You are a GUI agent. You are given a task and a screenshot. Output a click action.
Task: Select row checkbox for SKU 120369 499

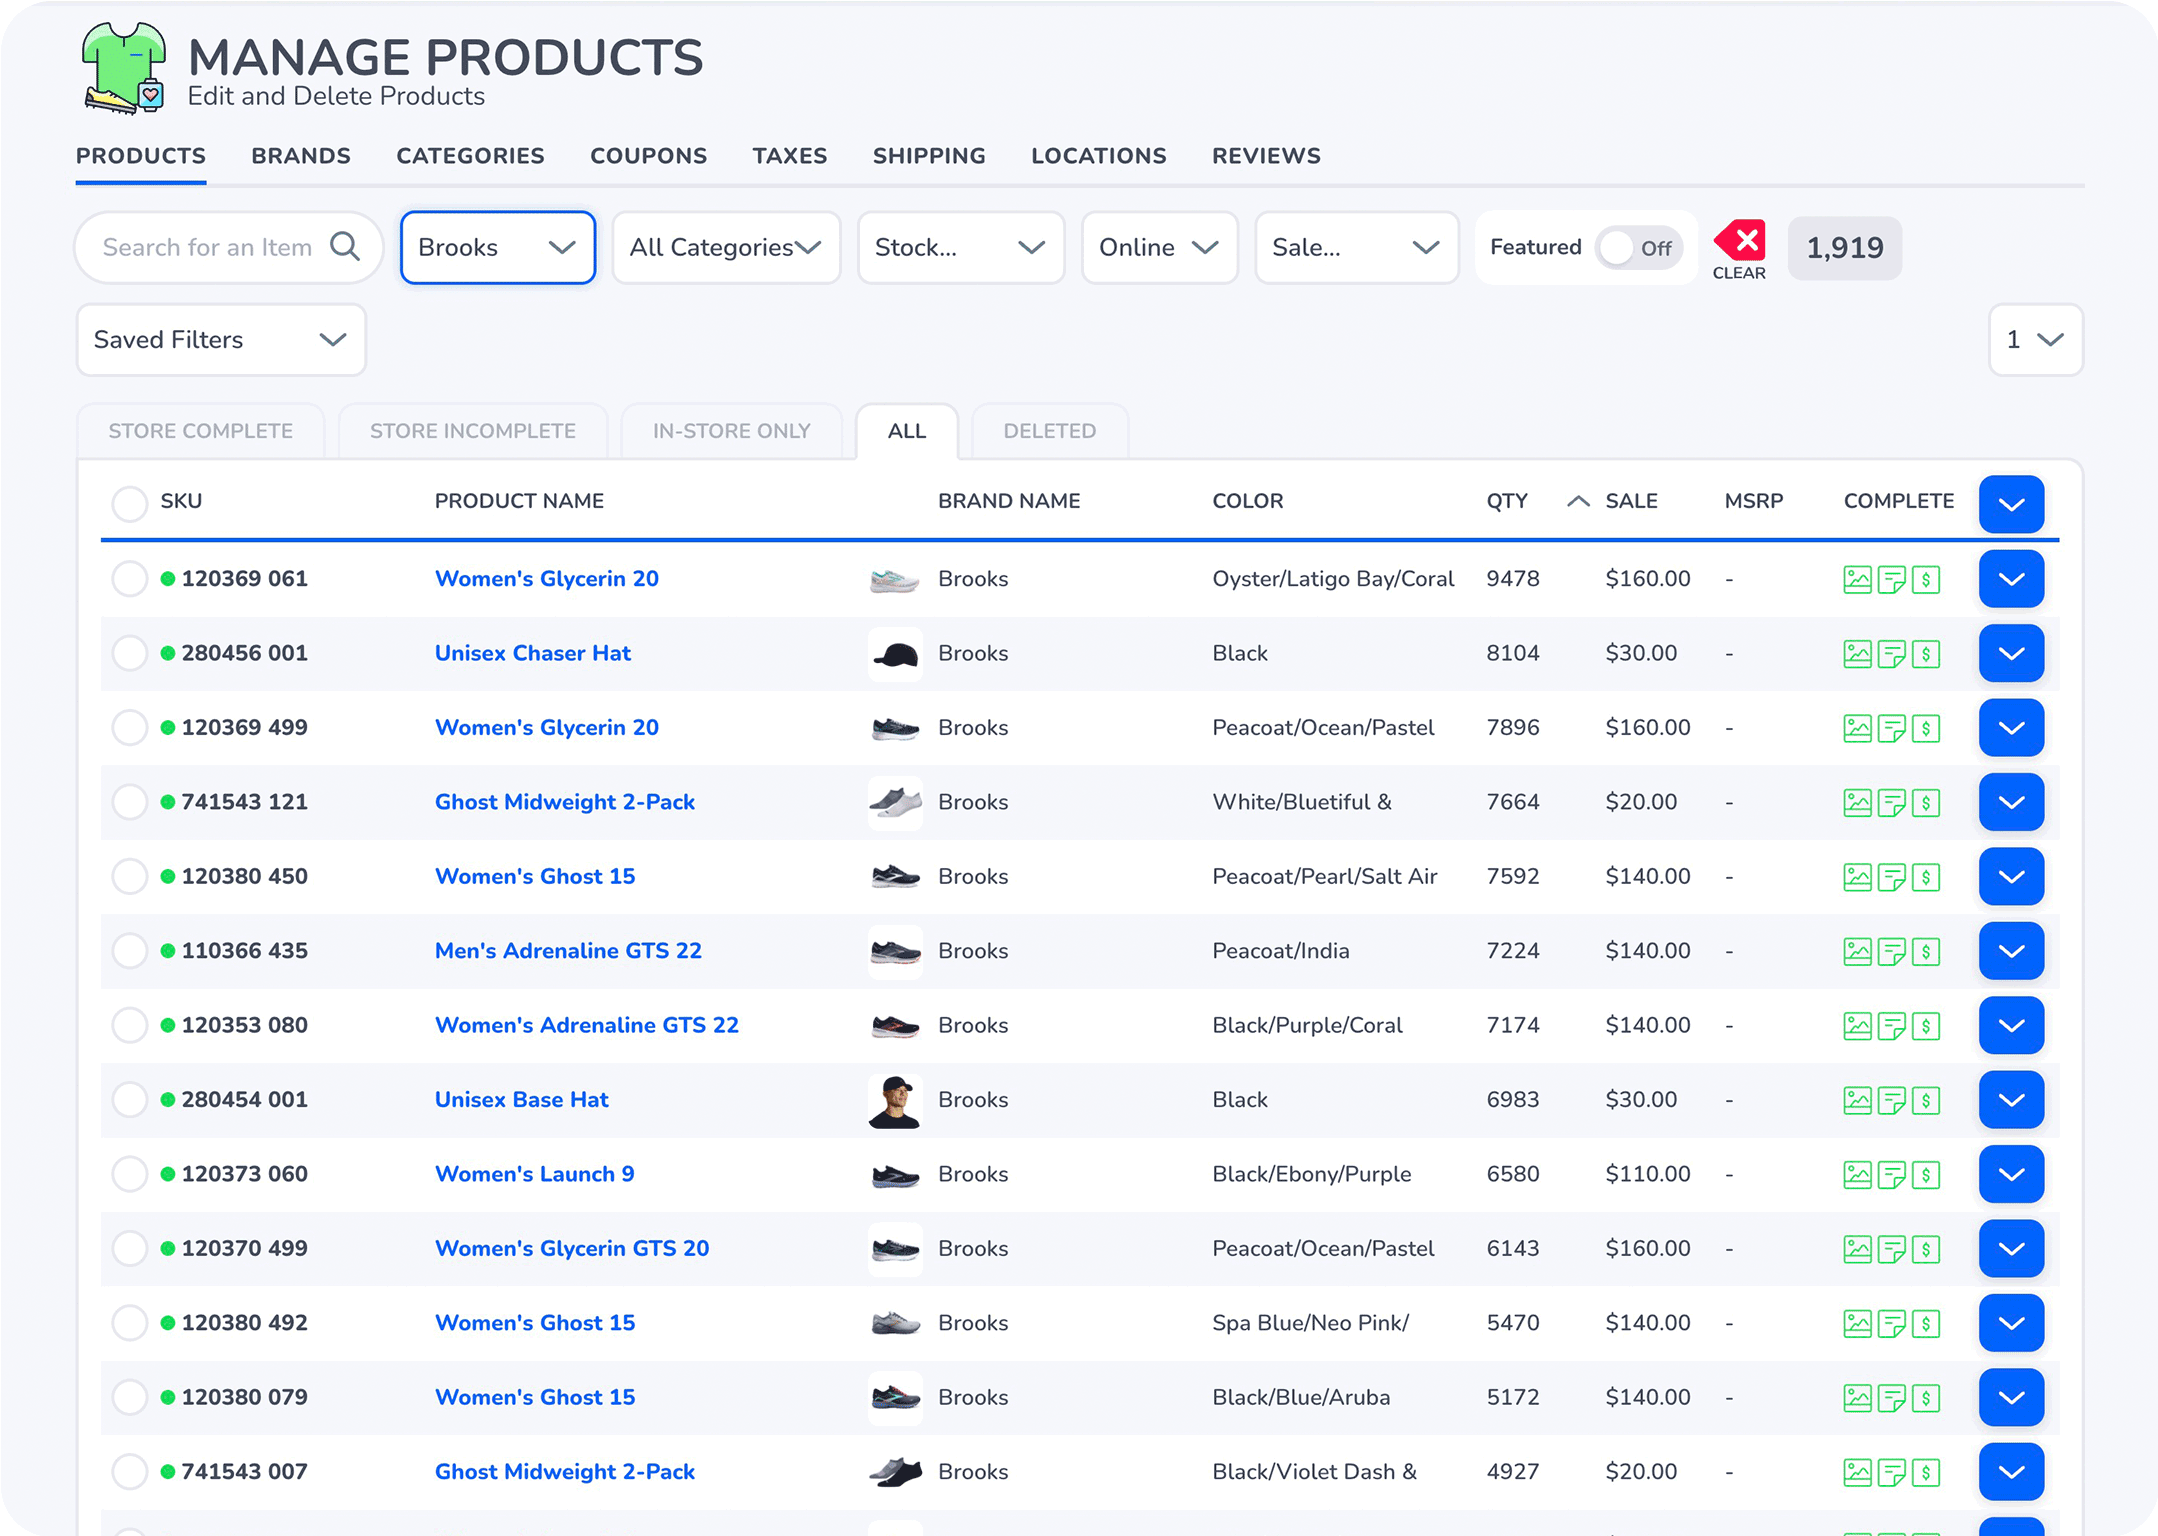click(129, 728)
